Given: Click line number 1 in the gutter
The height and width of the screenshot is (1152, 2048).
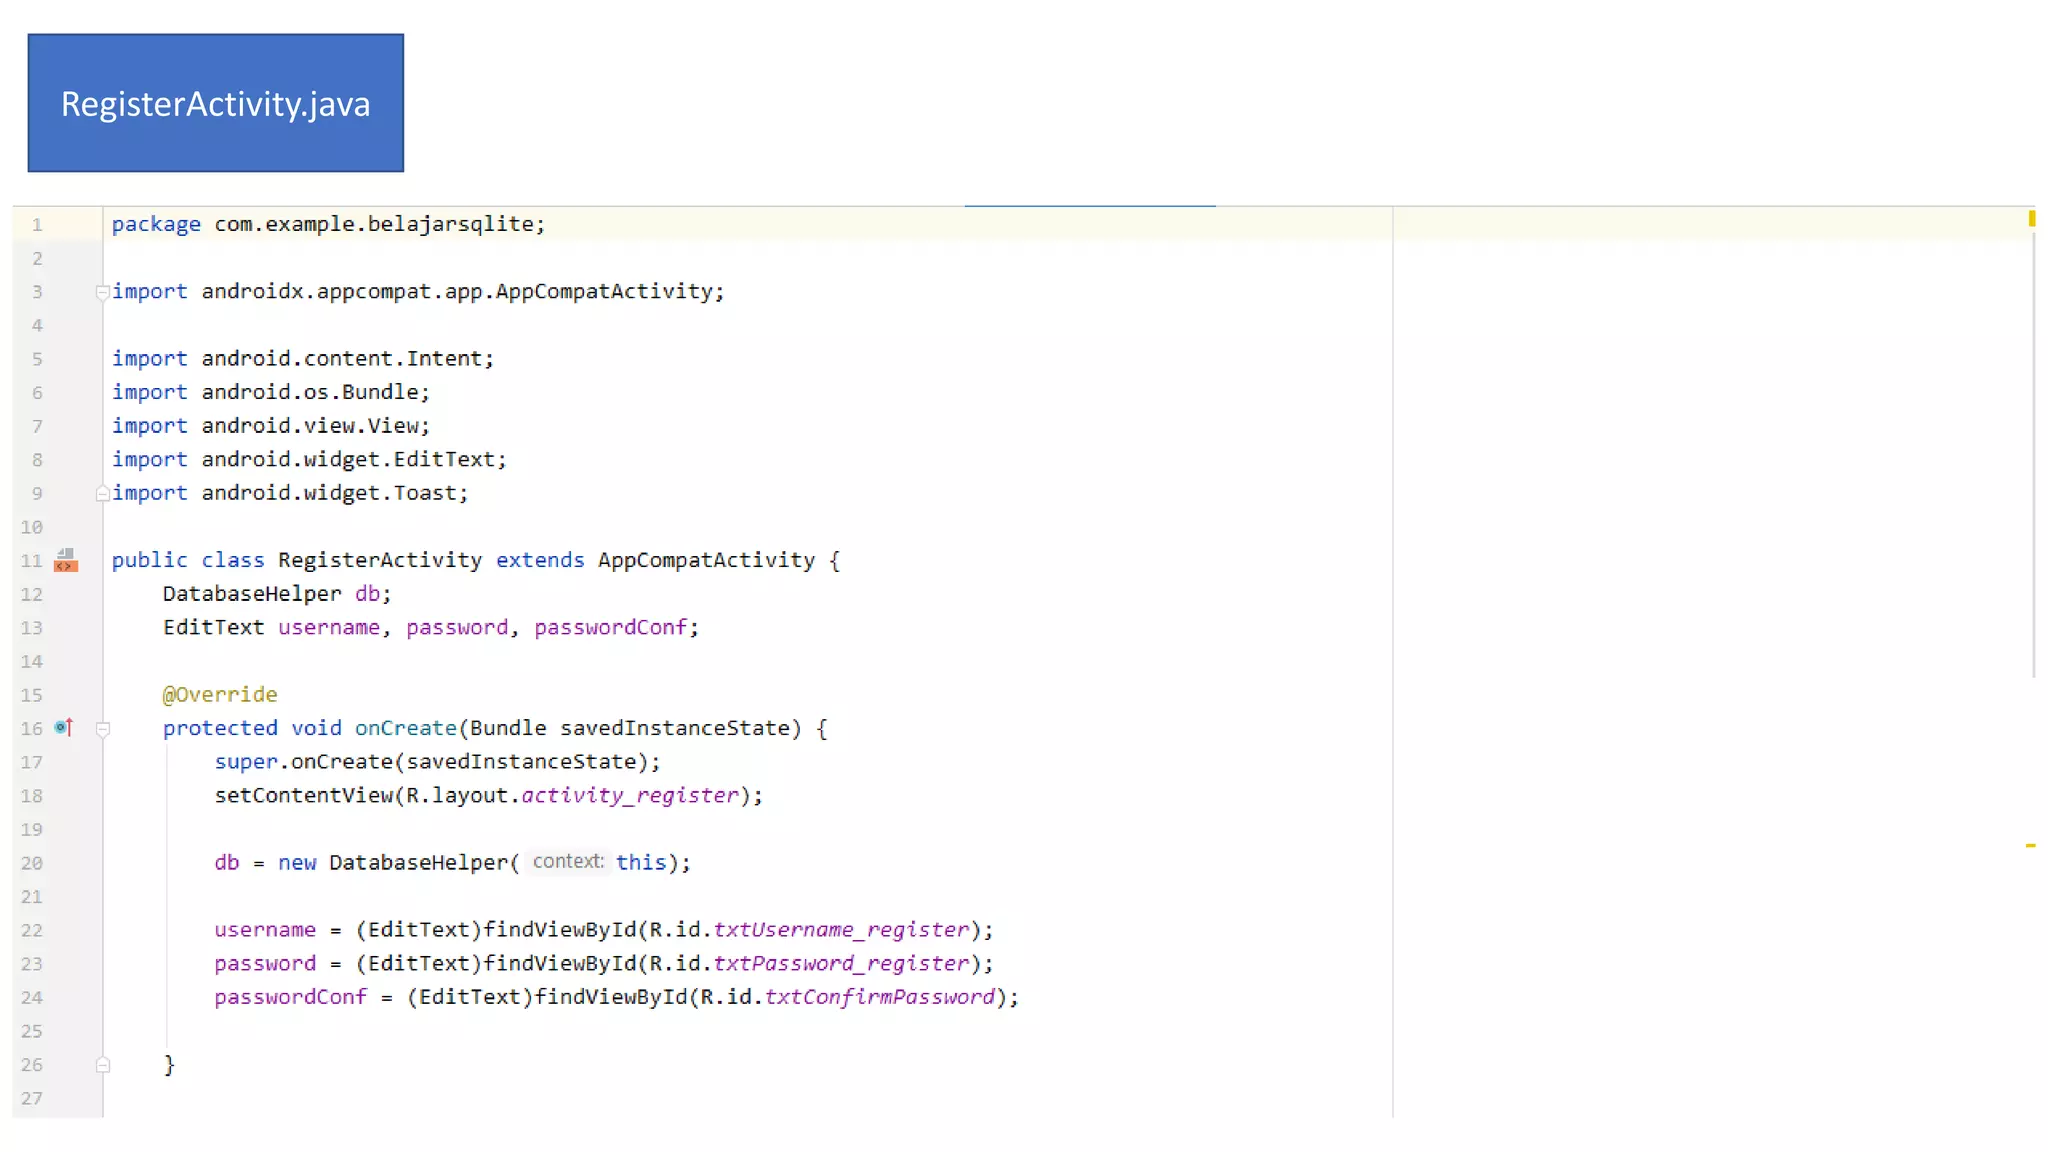Looking at the screenshot, I should pos(37,225).
